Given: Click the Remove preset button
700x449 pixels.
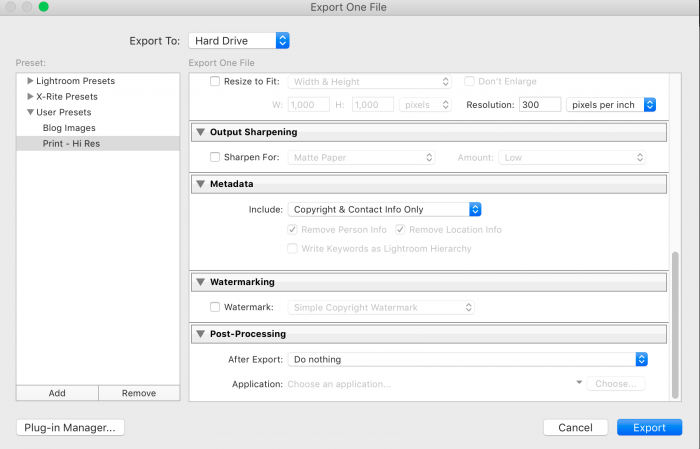Looking at the screenshot, I should coord(139,393).
